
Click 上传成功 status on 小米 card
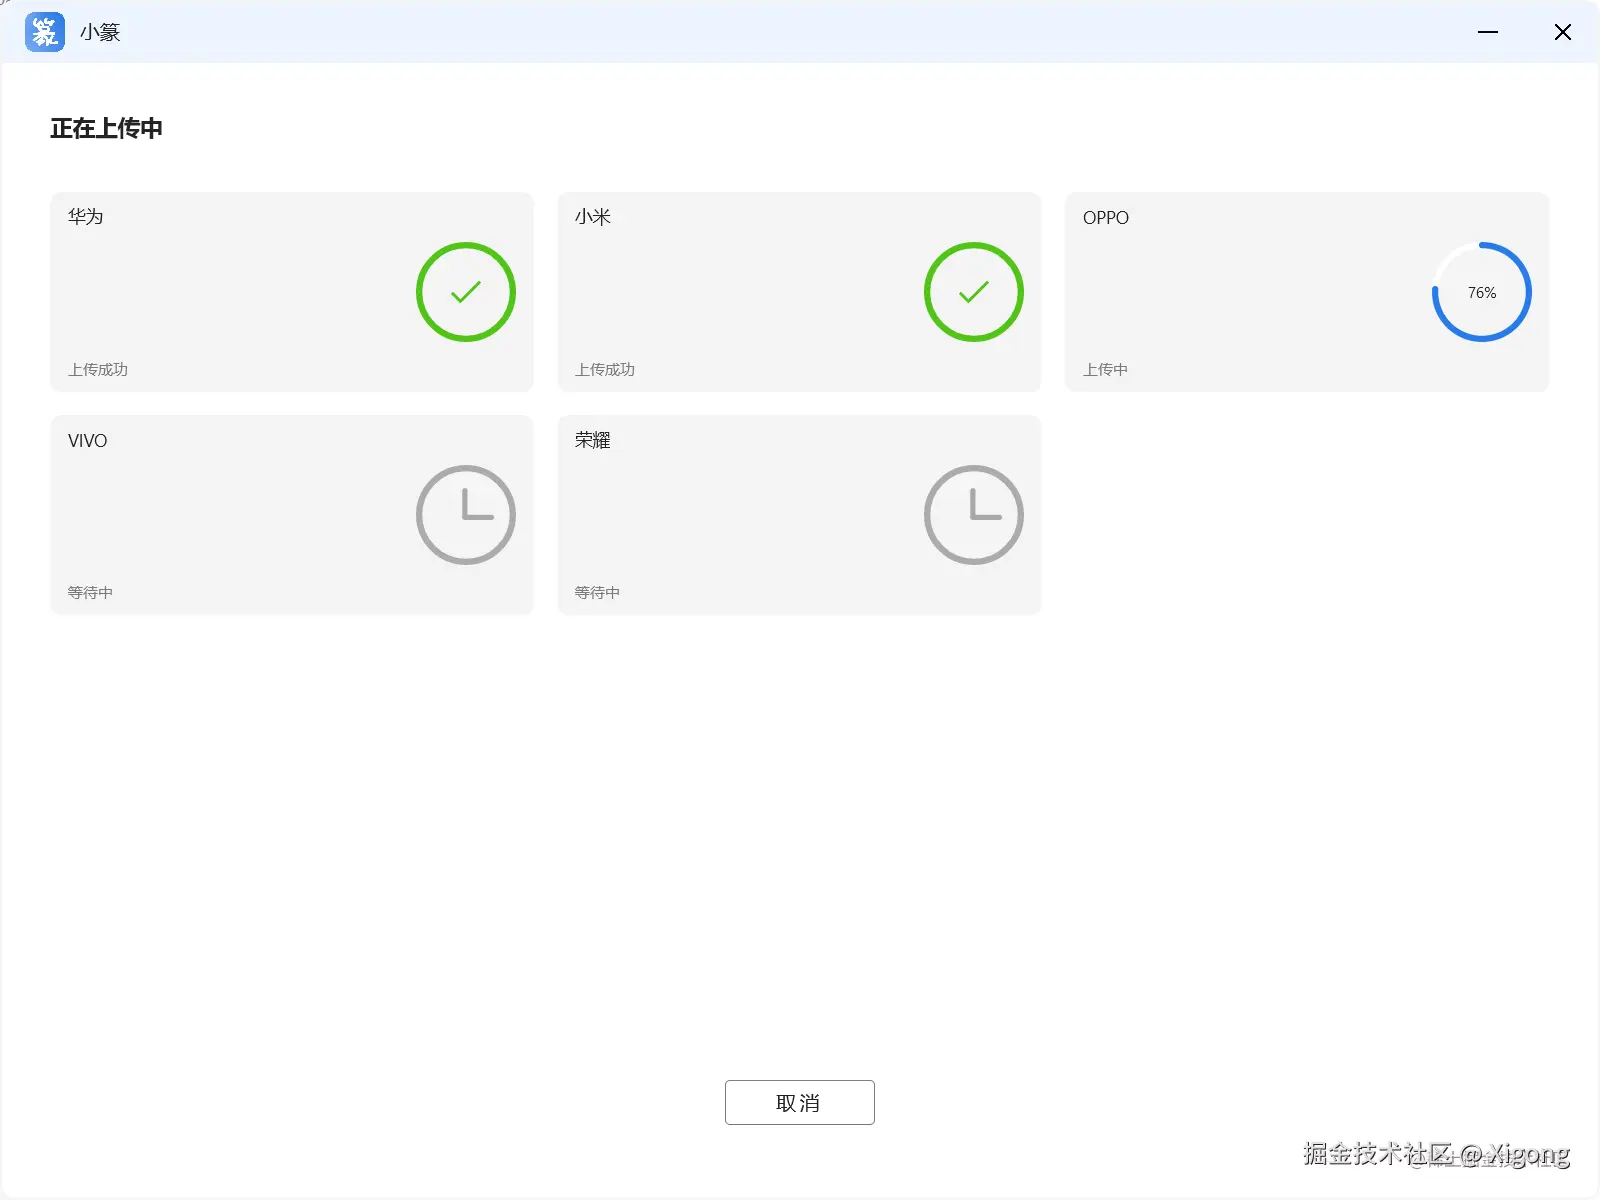[605, 370]
